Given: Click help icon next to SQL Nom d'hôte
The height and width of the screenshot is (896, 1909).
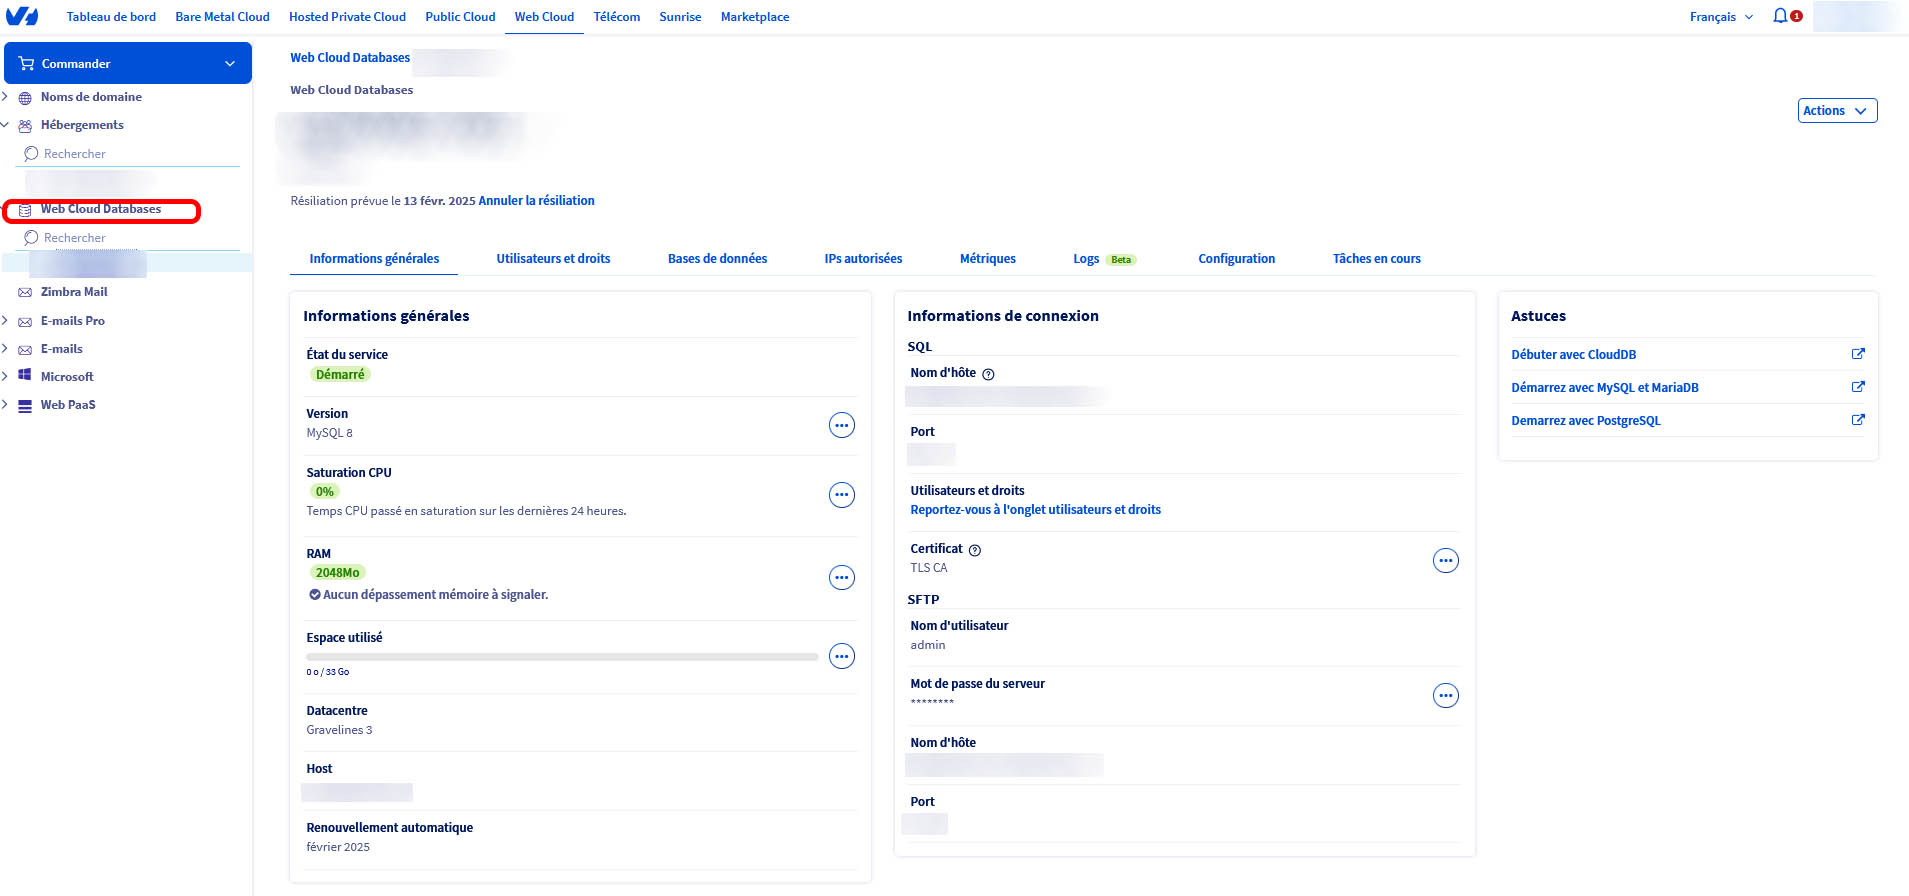Looking at the screenshot, I should click(988, 374).
